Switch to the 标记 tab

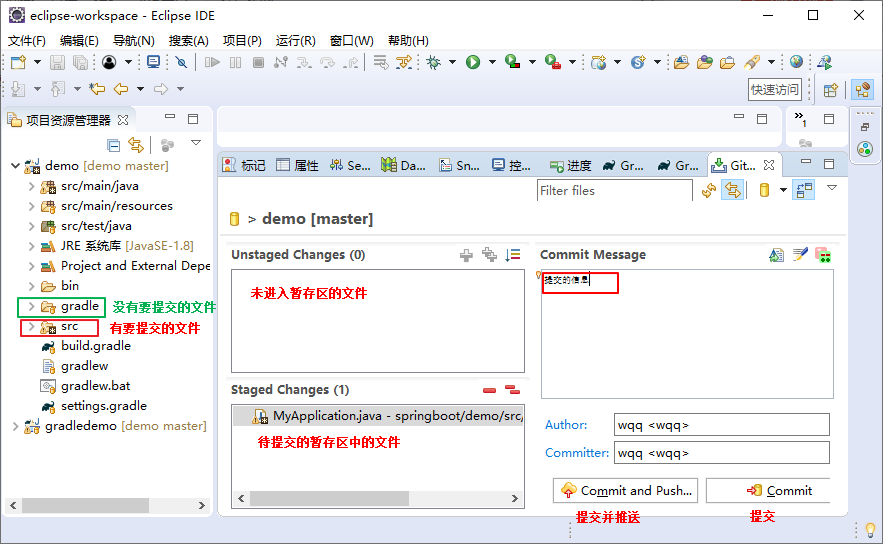coord(244,165)
